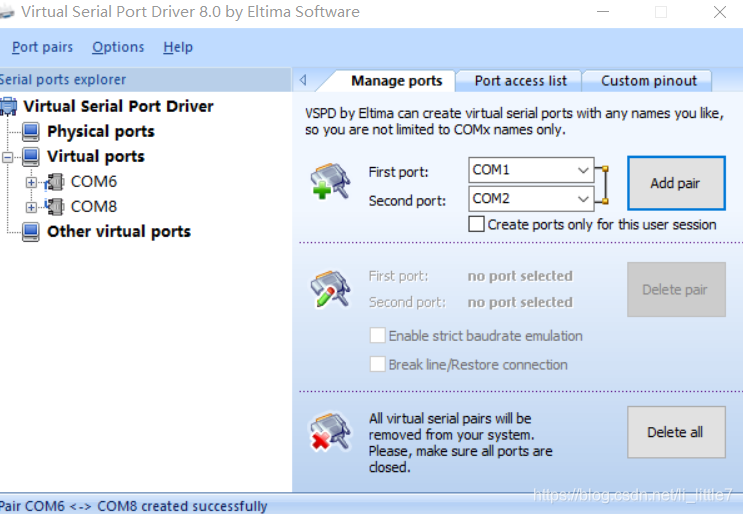Click the Virtual ports monitor icon
743x514 pixels.
click(31, 156)
